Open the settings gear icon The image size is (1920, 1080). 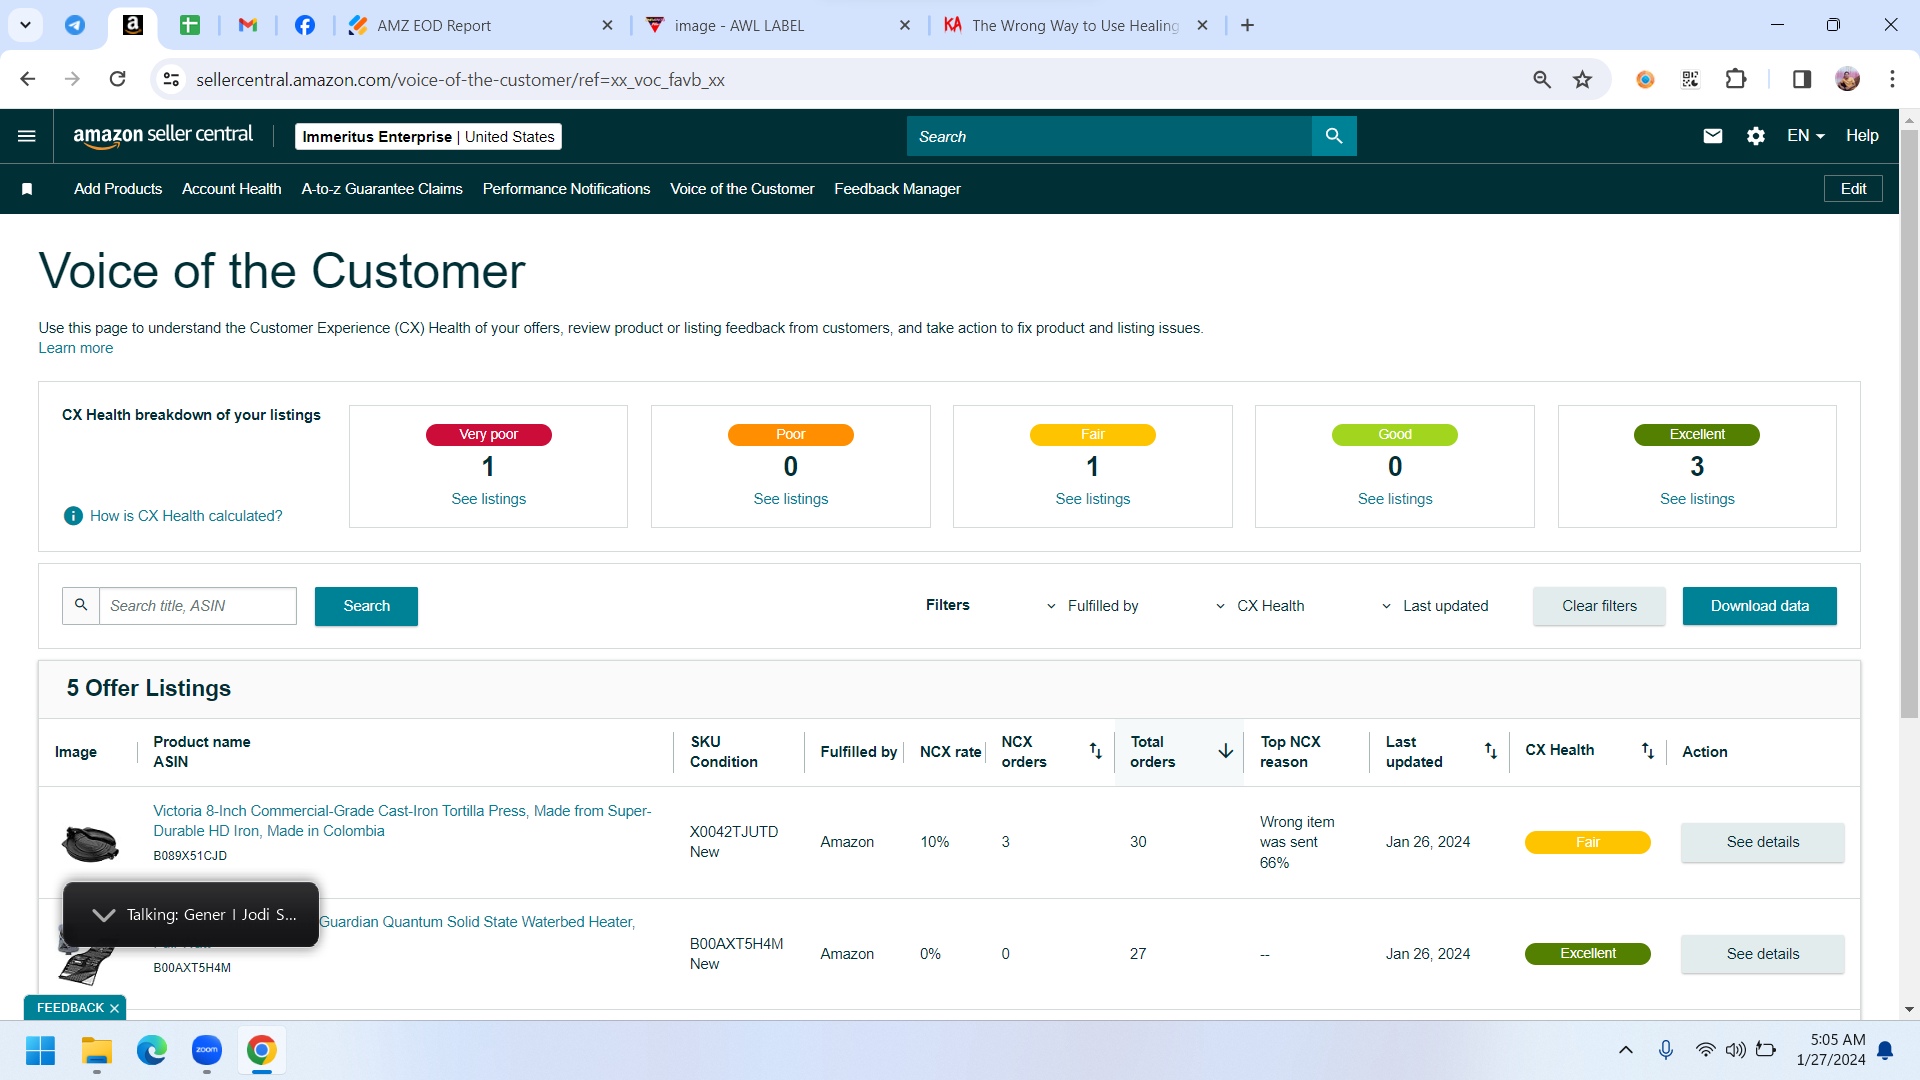tap(1756, 136)
